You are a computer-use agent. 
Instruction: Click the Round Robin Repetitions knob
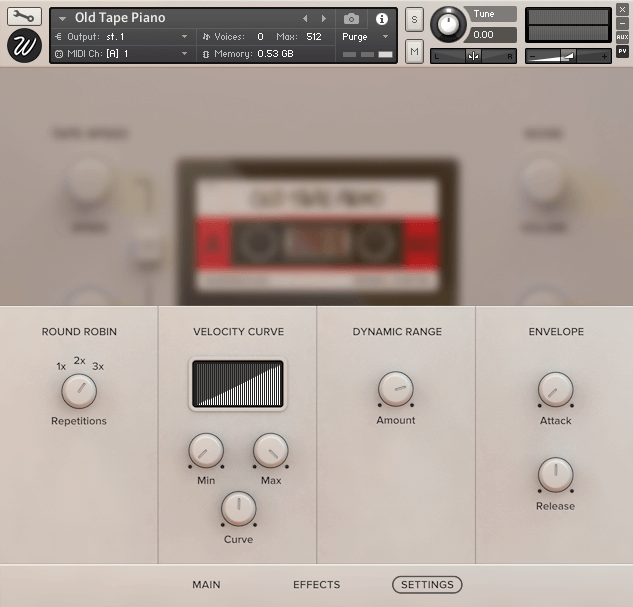79,391
